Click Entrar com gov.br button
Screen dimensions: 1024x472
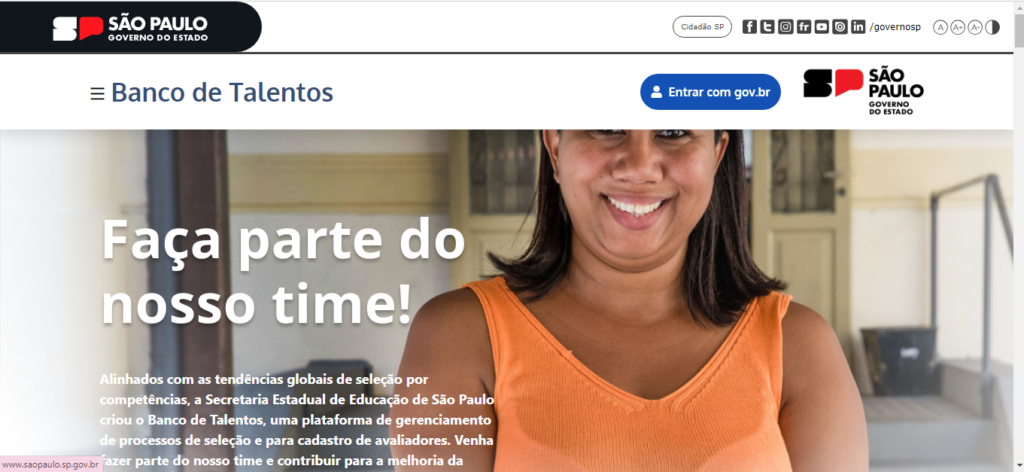pyautogui.click(x=711, y=92)
